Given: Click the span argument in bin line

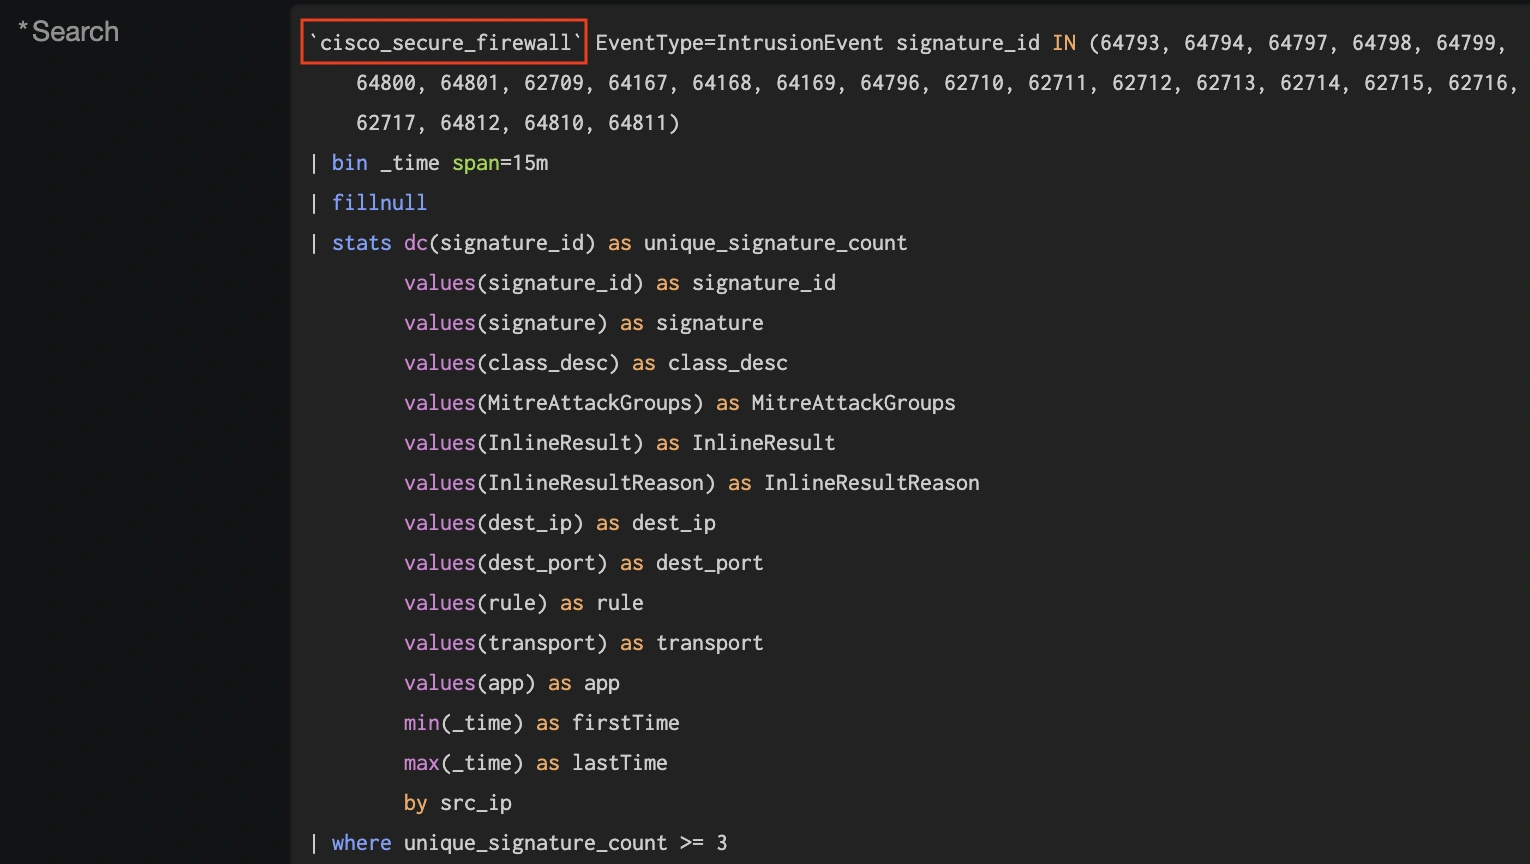Looking at the screenshot, I should tap(475, 163).
